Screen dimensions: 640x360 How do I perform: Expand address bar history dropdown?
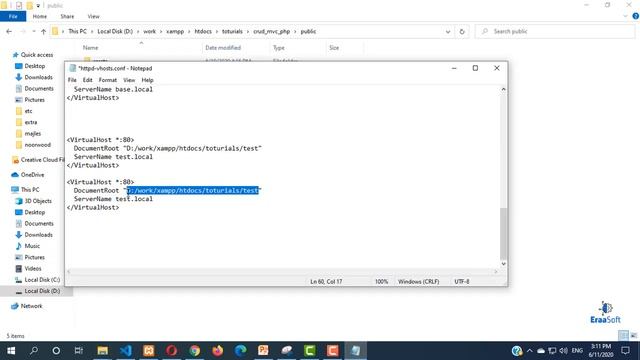coord(448,31)
